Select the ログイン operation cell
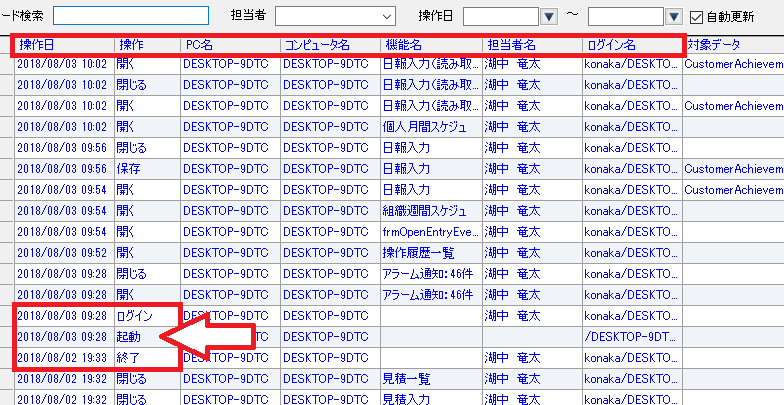 tap(145, 316)
